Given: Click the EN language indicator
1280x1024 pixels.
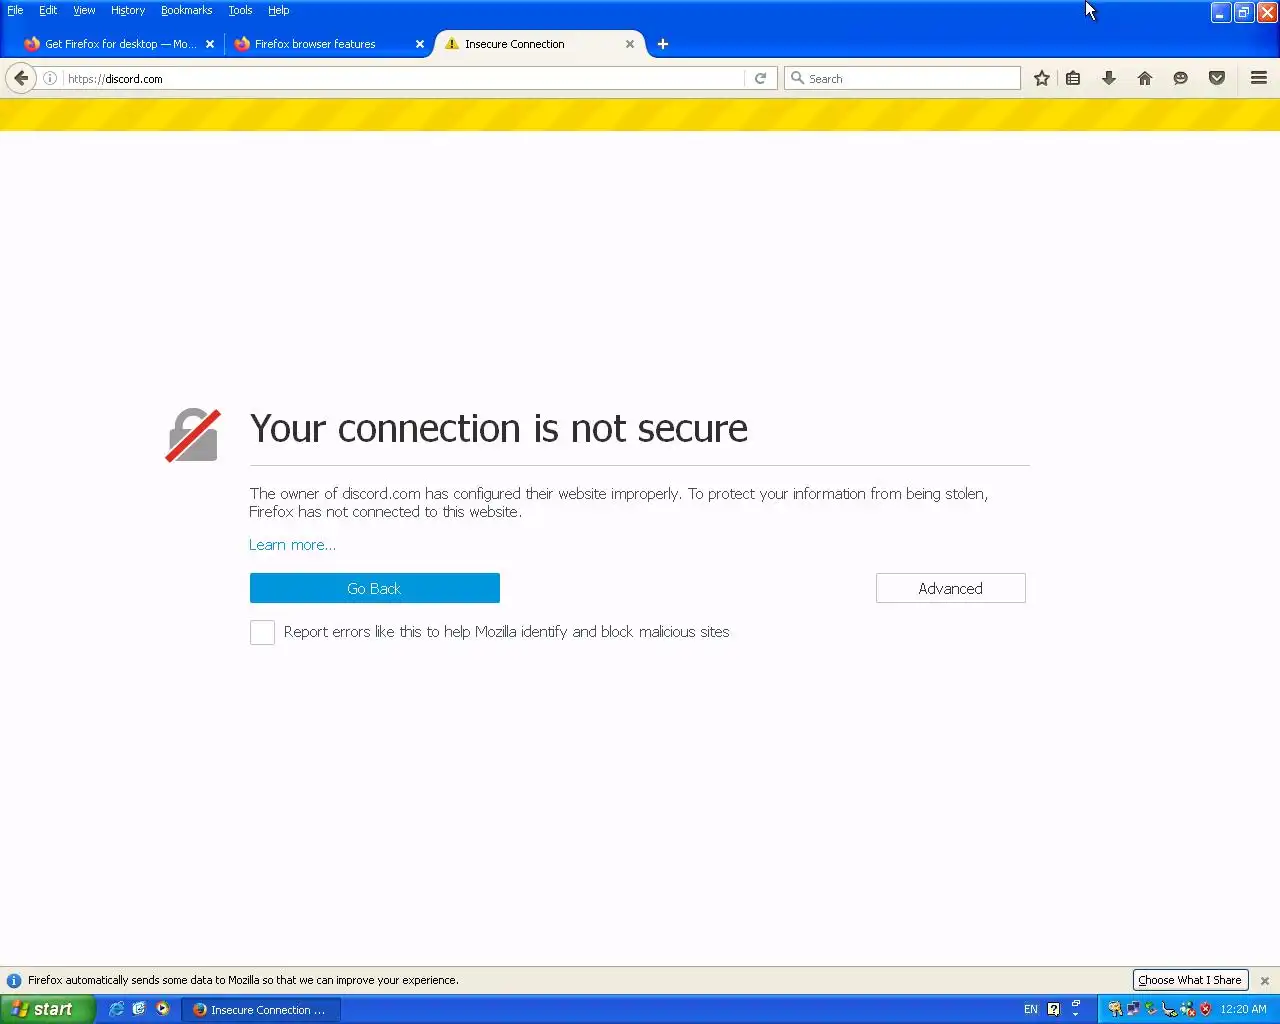Looking at the screenshot, I should tap(1031, 1009).
